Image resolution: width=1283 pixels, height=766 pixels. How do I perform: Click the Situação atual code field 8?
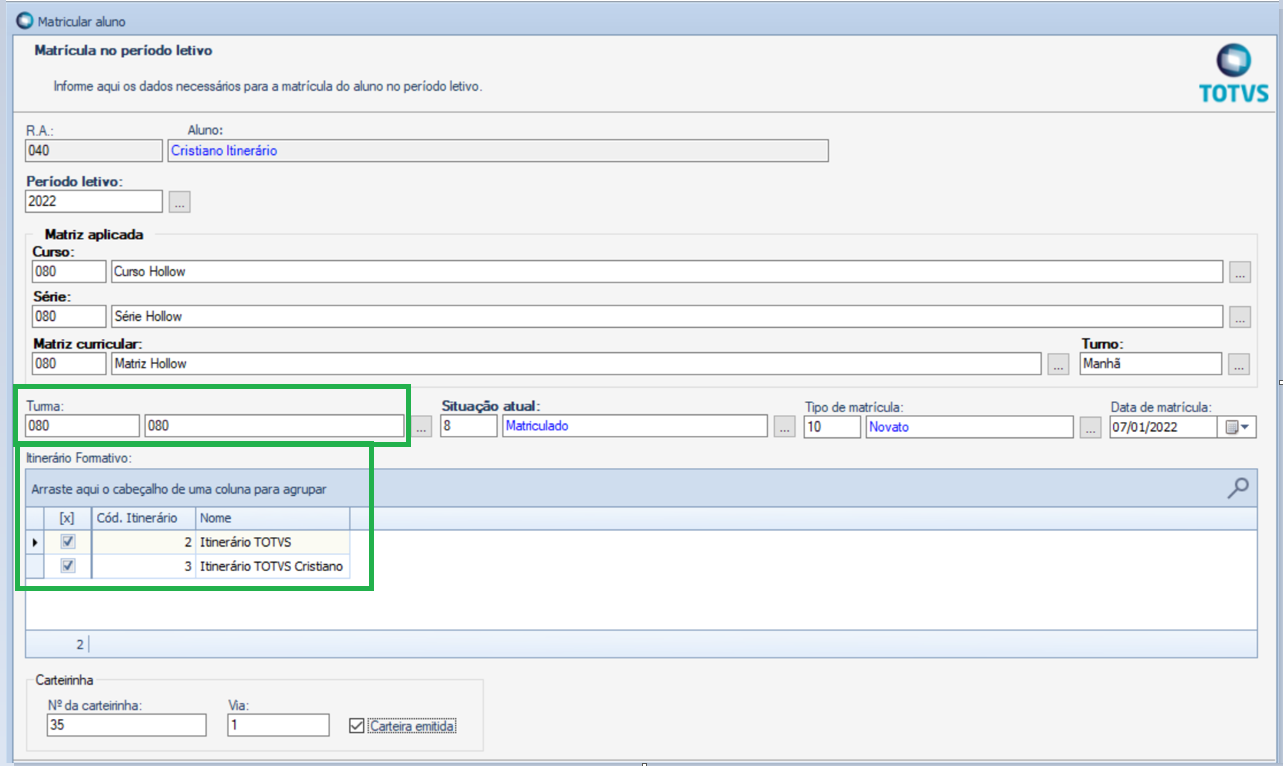[x=469, y=426]
